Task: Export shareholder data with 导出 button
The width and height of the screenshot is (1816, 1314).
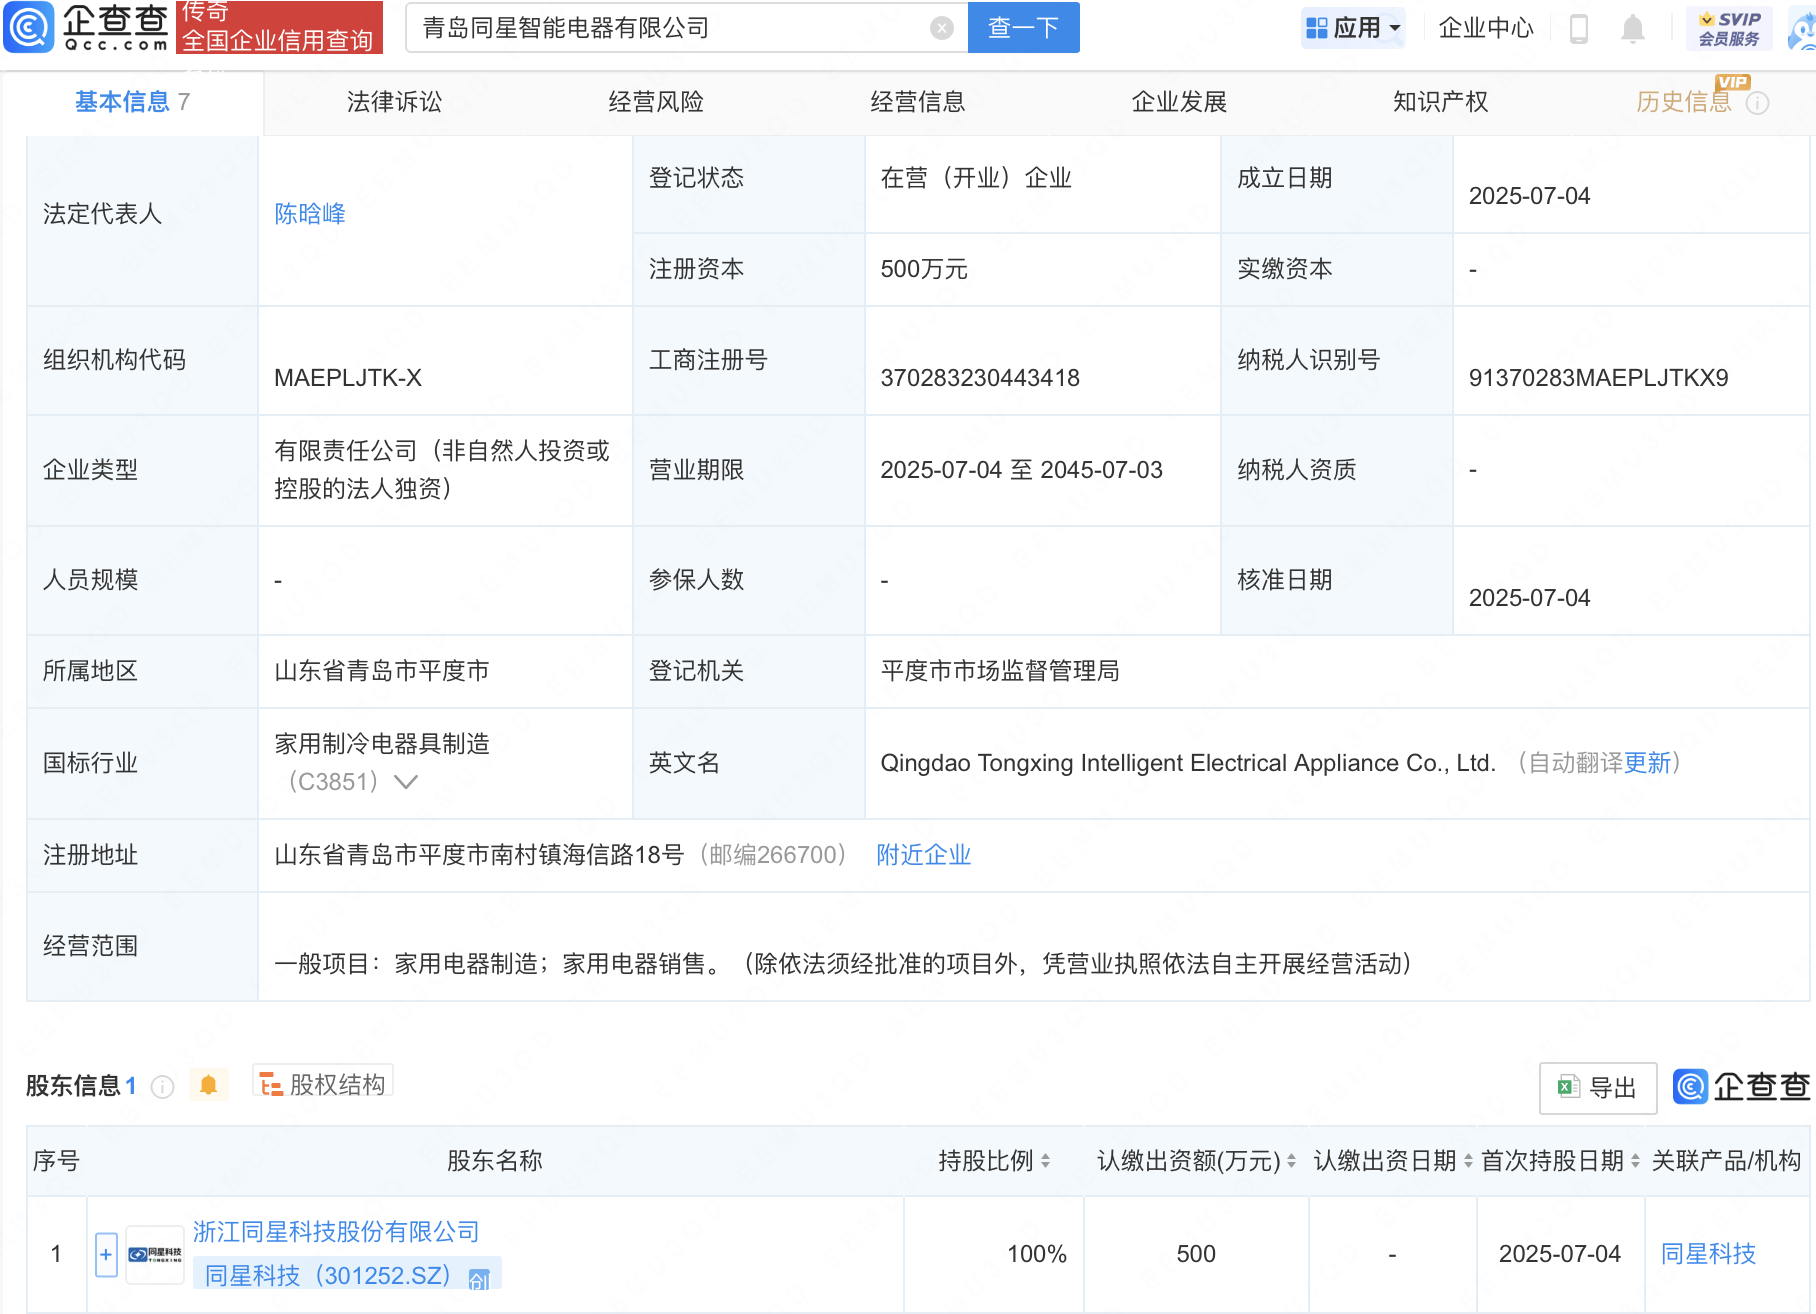Action: pos(1597,1088)
